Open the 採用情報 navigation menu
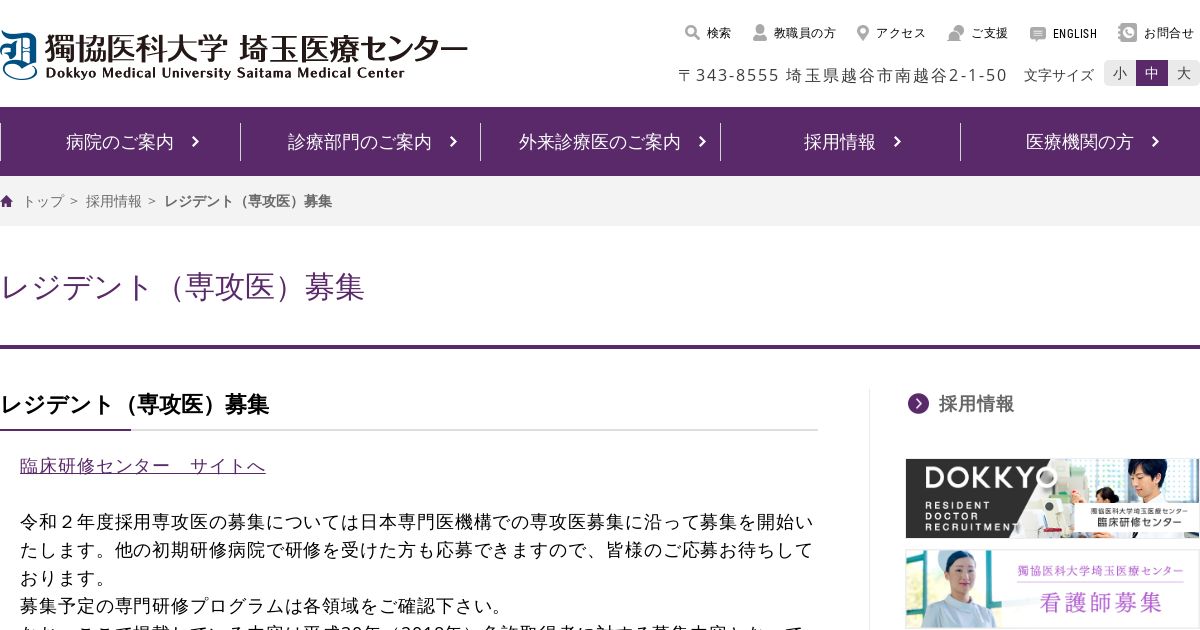Screen dimensions: 1200x630 (840, 142)
